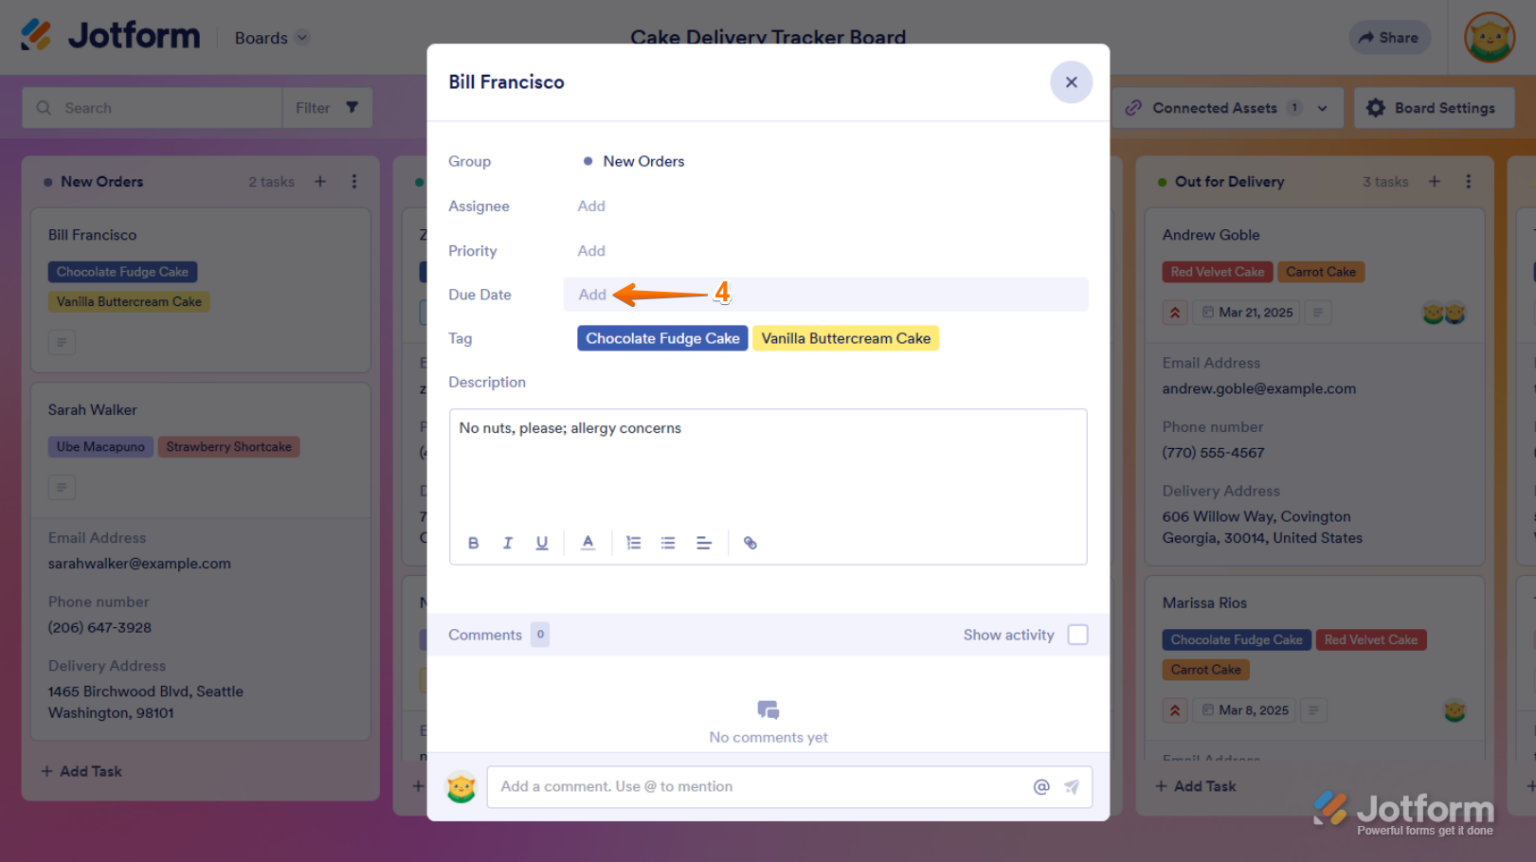Open the text color option in description toolbar
This screenshot has height=862, width=1536.
588,542
